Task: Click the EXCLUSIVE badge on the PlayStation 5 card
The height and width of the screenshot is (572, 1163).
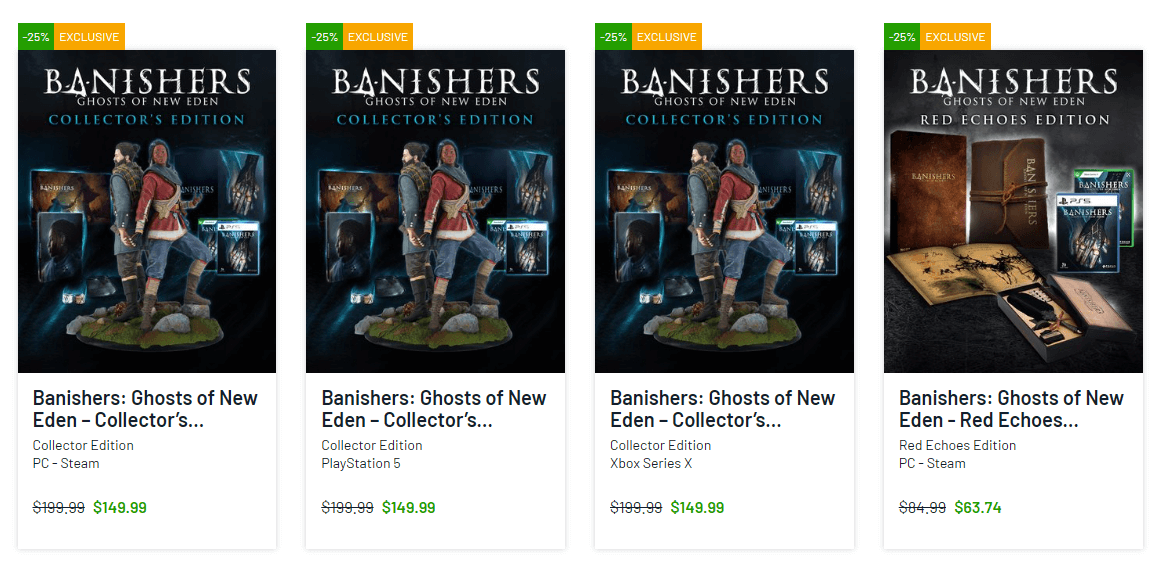Action: 378,37
